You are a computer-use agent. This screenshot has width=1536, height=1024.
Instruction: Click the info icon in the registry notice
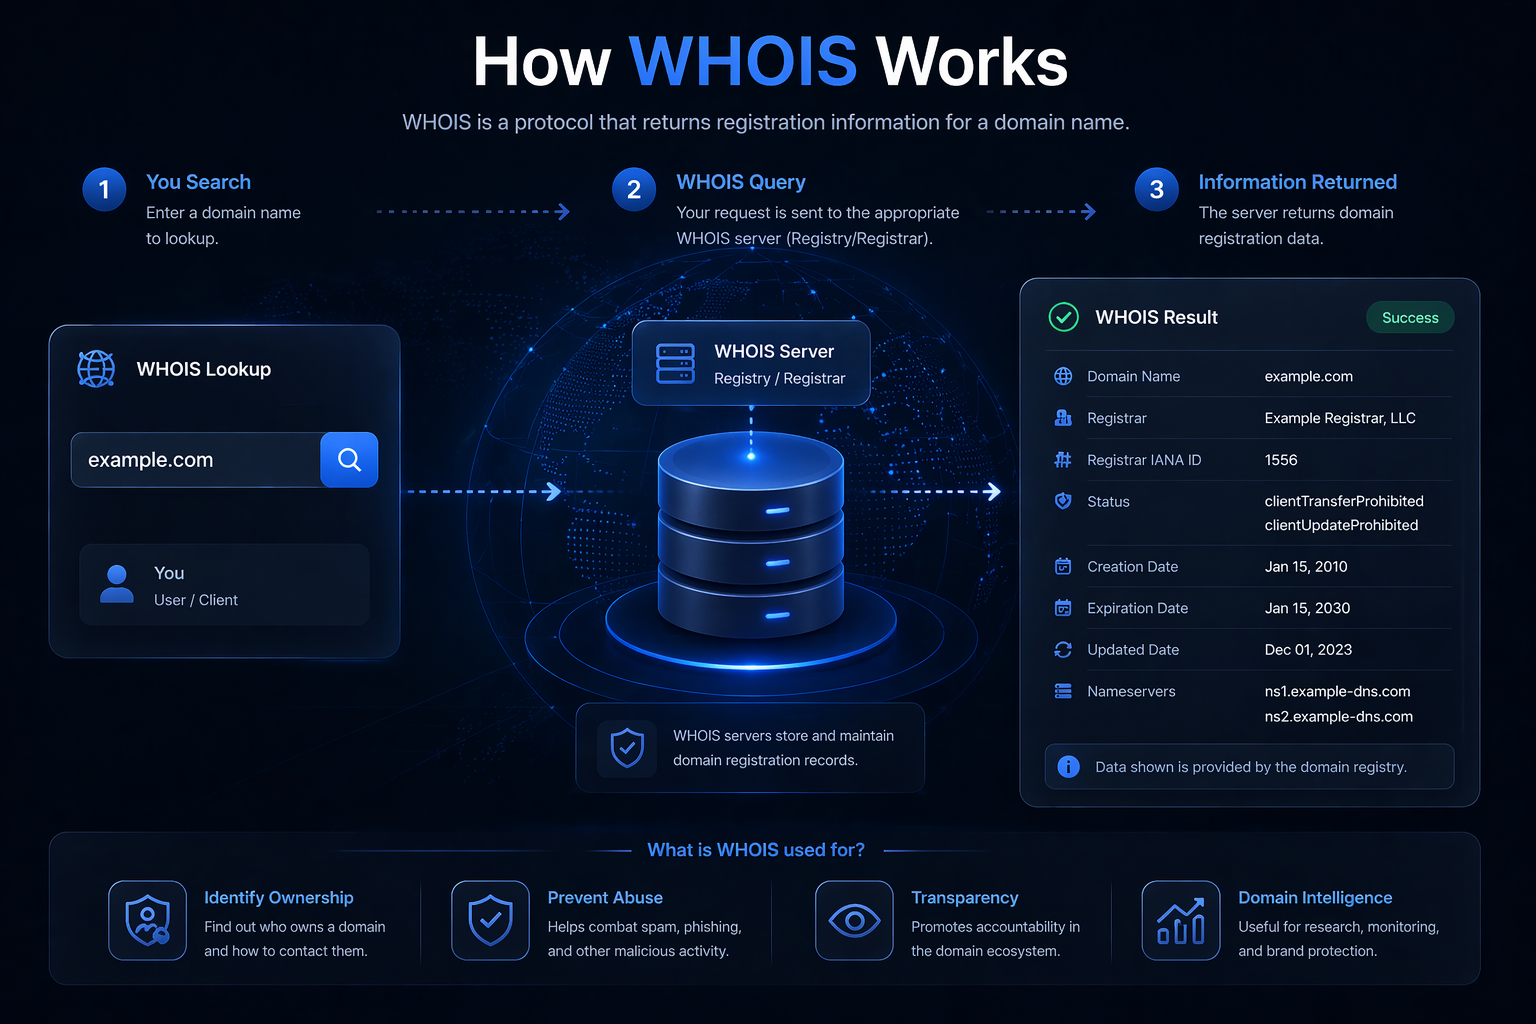point(1069,766)
